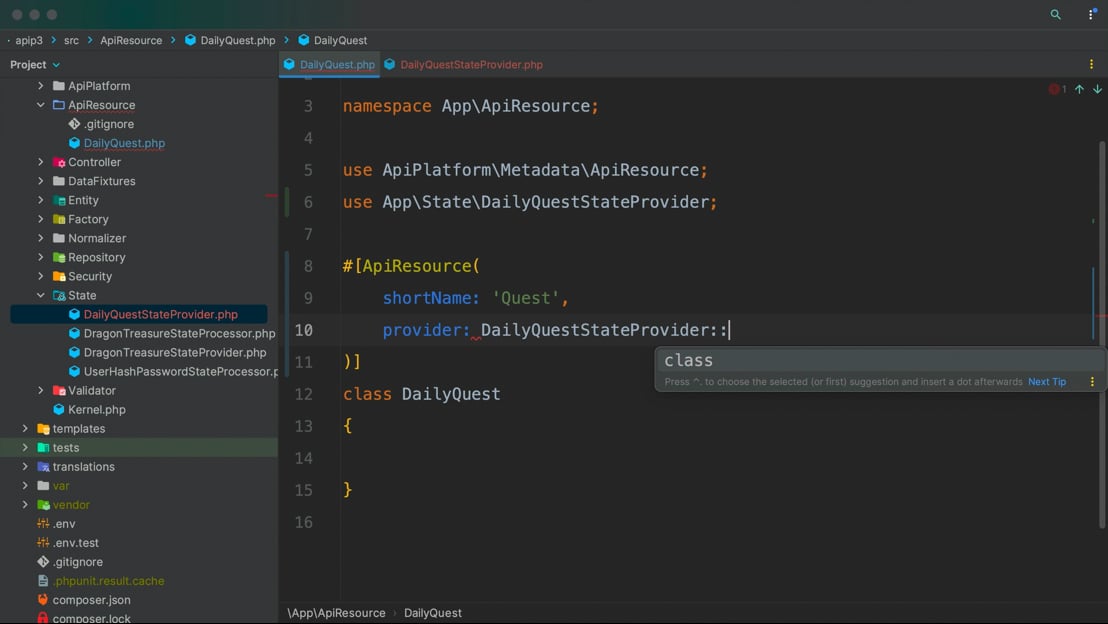Open the editor tabs options menu

pyautogui.click(x=1091, y=64)
